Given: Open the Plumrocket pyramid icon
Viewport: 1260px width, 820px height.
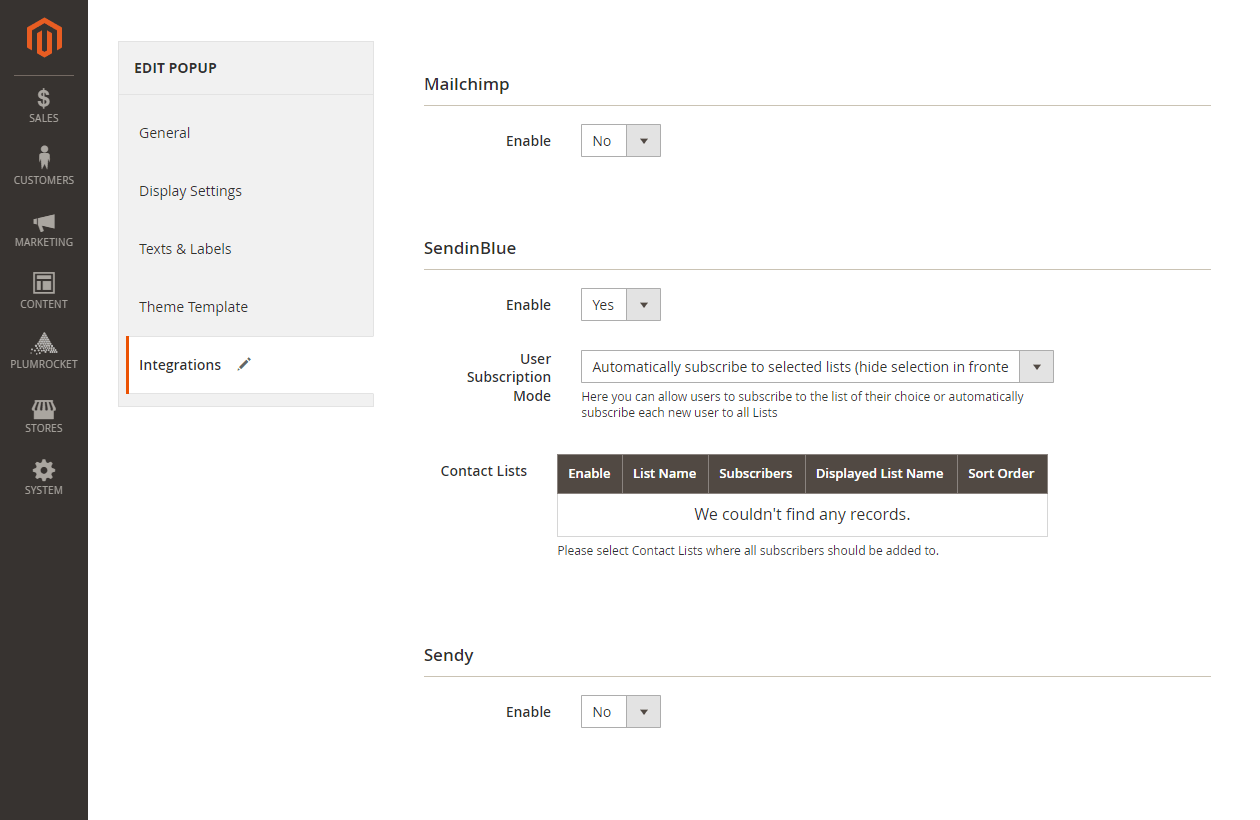Looking at the screenshot, I should pyautogui.click(x=44, y=345).
